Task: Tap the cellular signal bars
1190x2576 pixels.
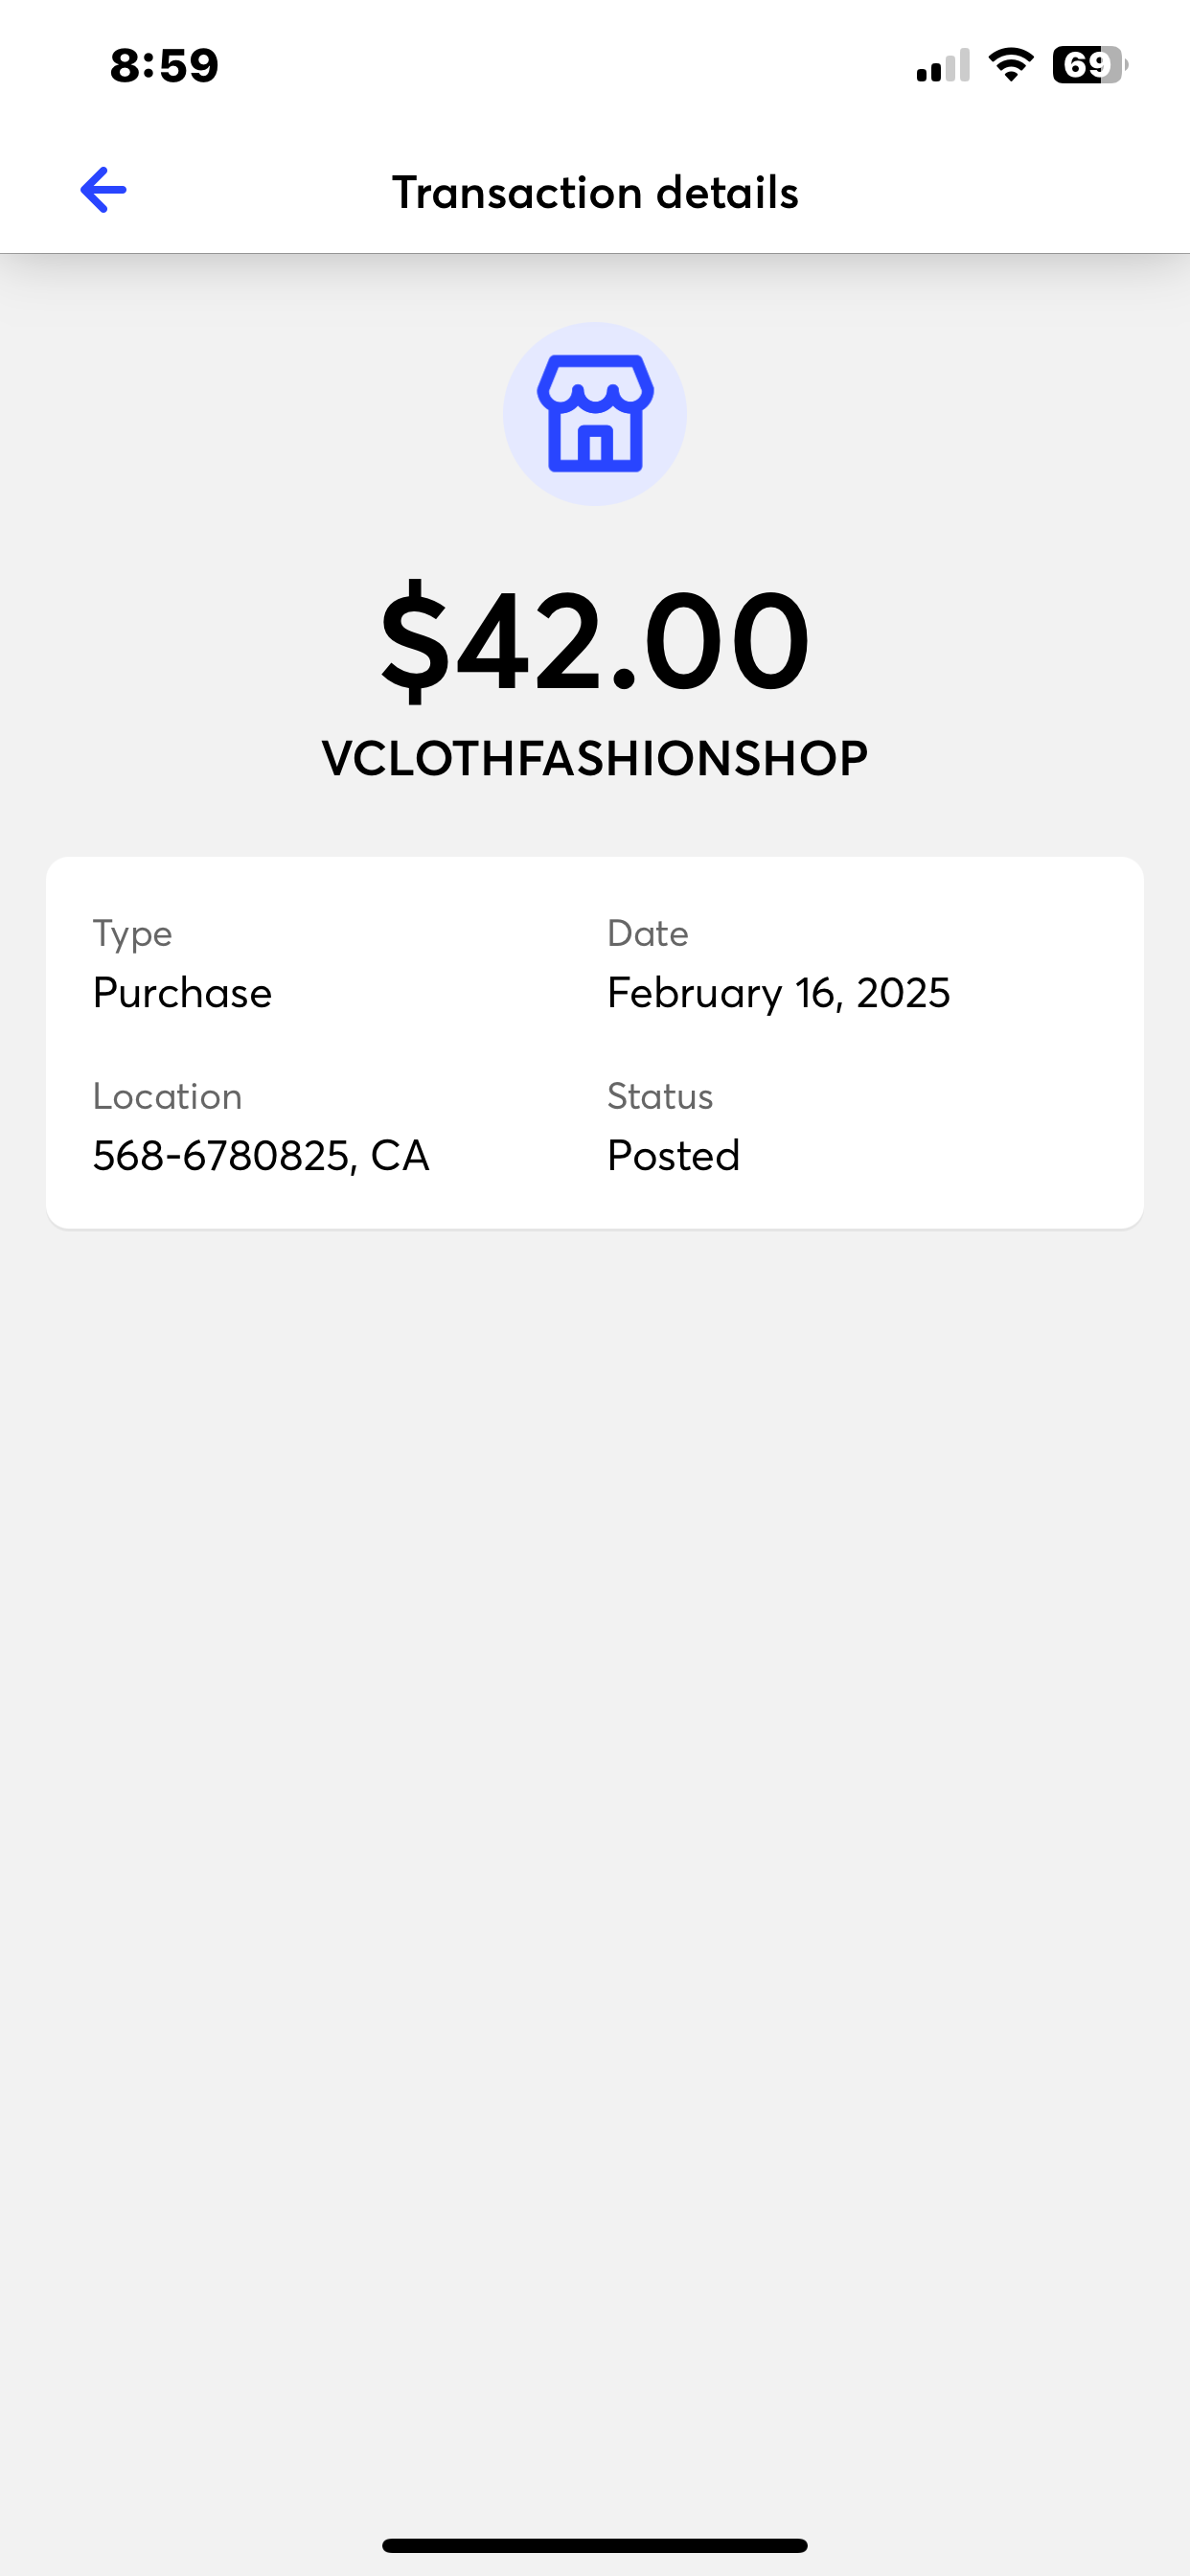Action: 942,66
